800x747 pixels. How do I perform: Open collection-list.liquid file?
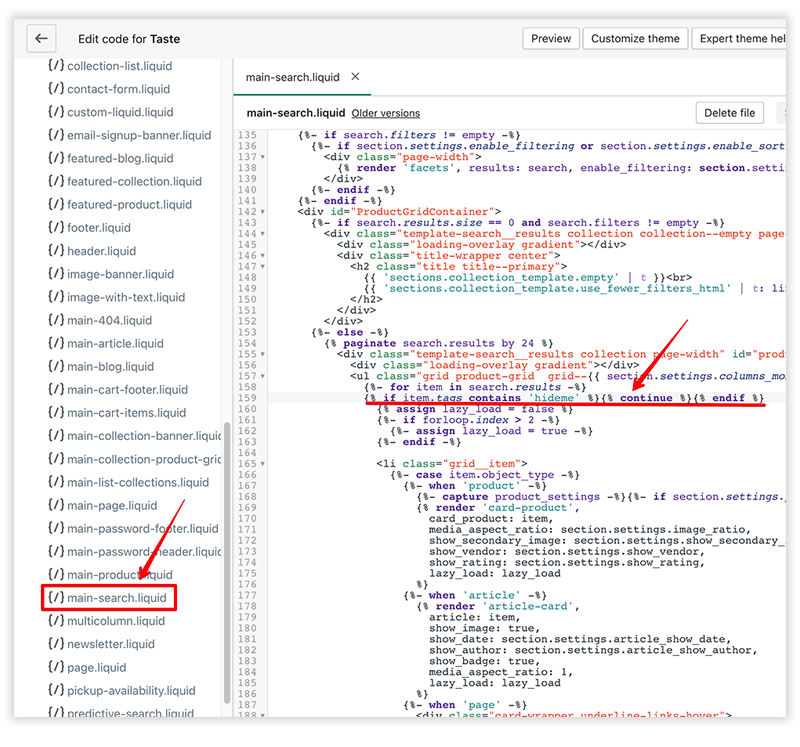pyautogui.click(x=110, y=66)
